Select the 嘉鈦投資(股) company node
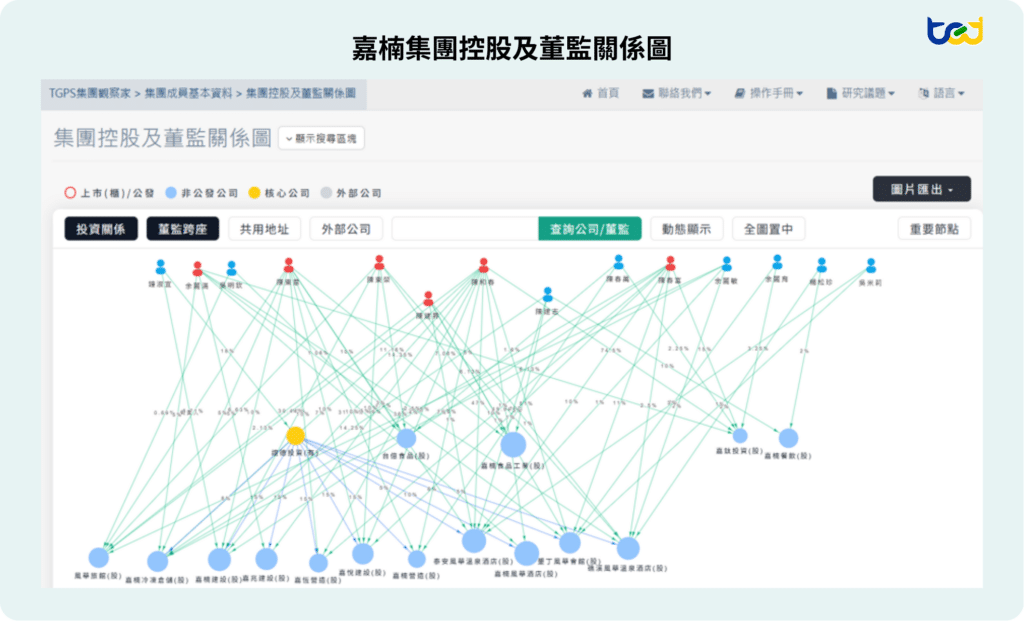The width and height of the screenshot is (1024, 621). (740, 436)
